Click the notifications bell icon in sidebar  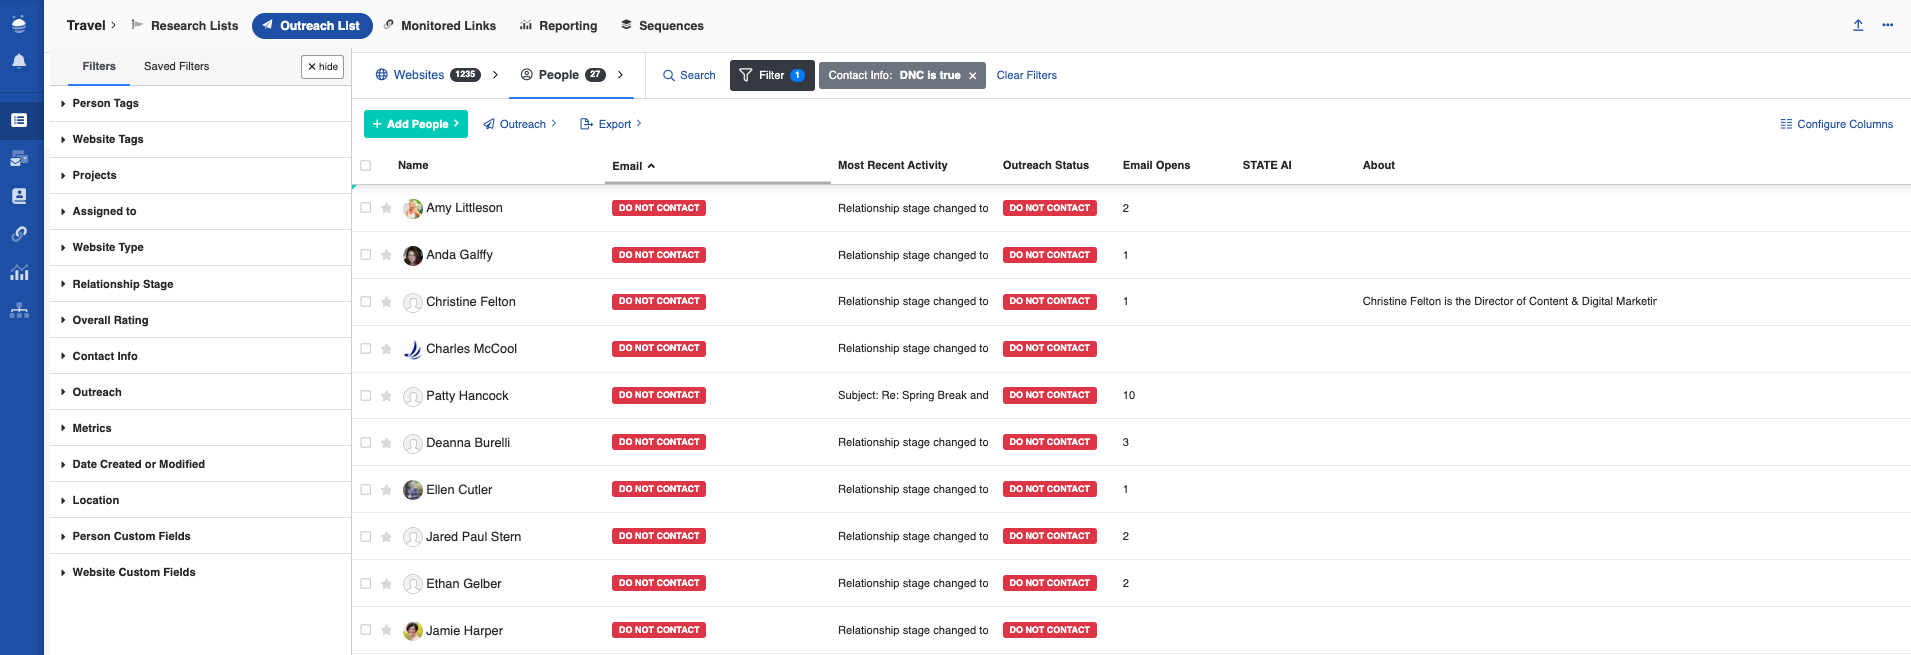(x=19, y=61)
